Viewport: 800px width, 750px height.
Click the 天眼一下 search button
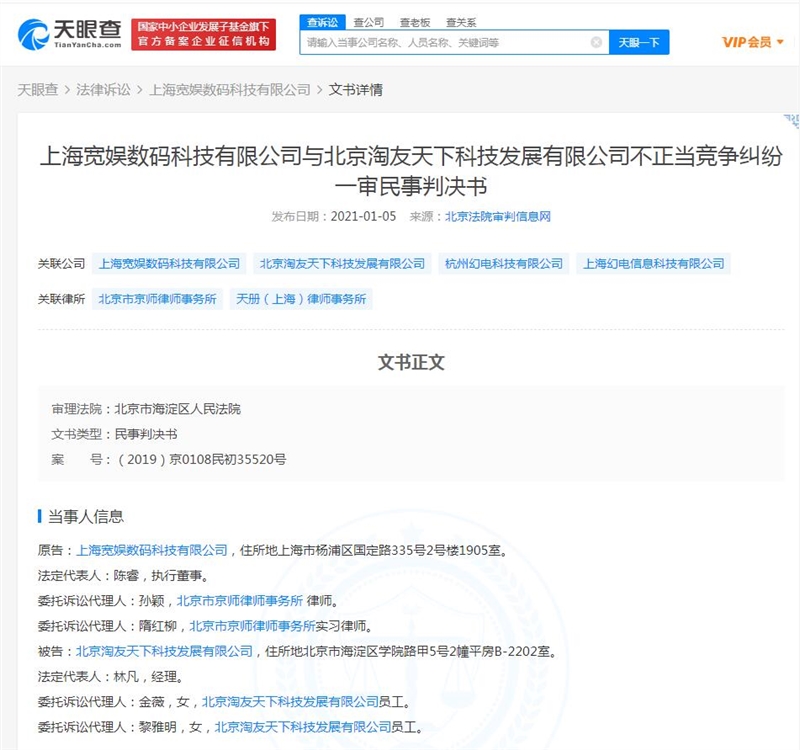tap(639, 42)
